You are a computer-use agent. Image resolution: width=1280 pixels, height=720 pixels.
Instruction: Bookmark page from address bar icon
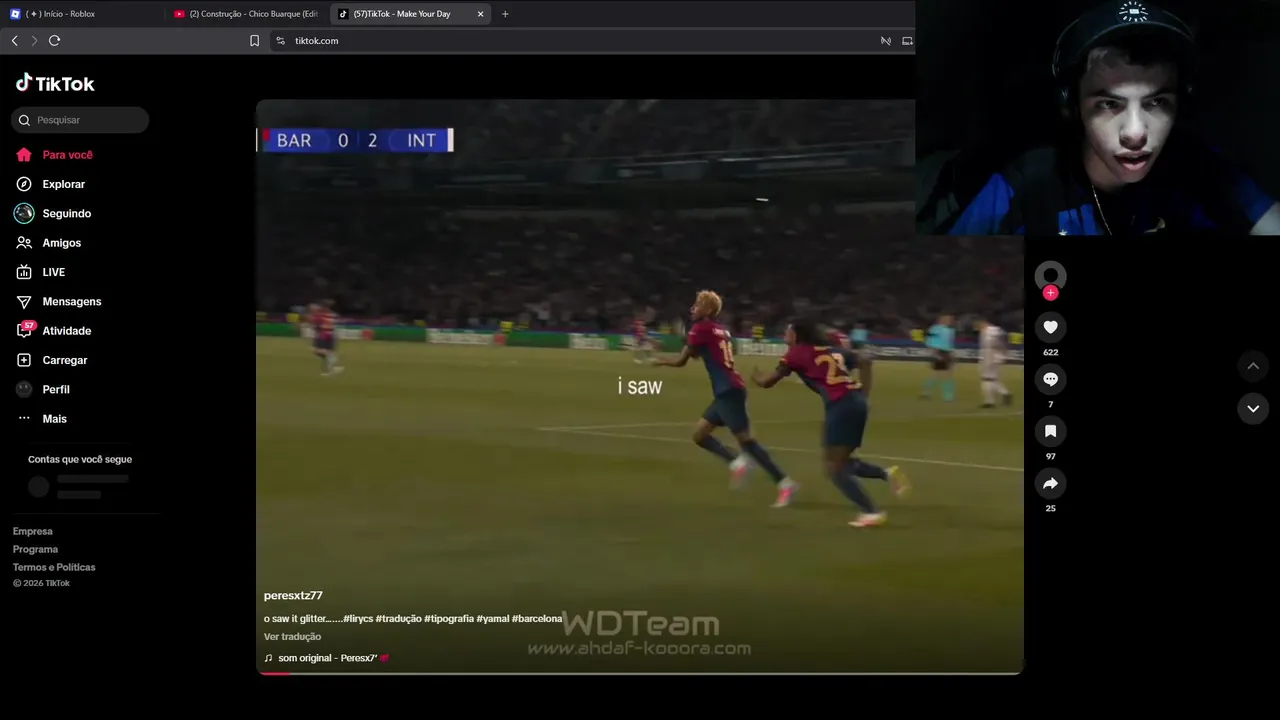click(254, 41)
